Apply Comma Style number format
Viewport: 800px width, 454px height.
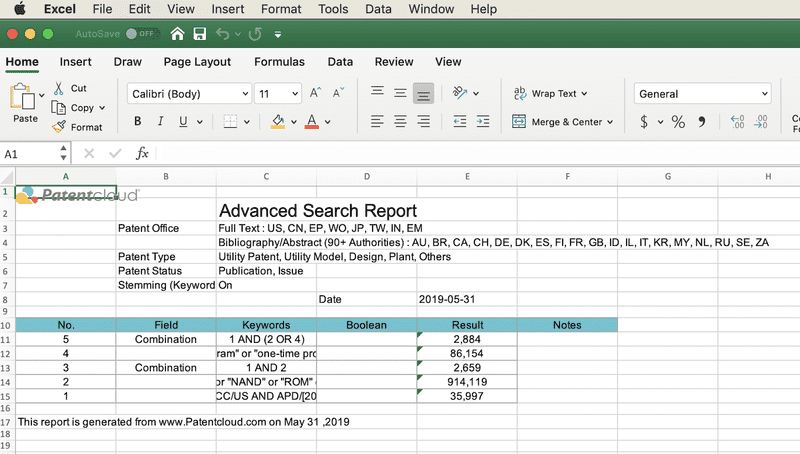[702, 122]
